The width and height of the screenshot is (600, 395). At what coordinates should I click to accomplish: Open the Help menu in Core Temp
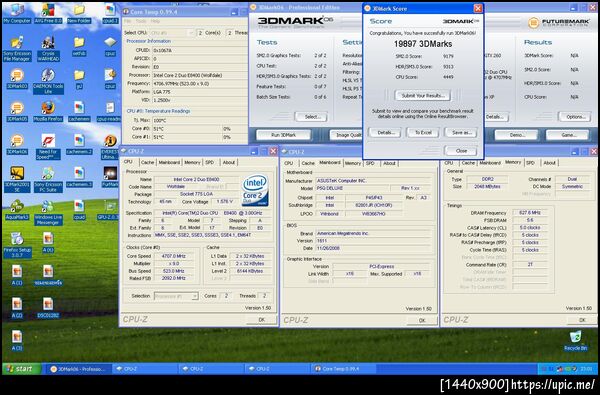coord(155,21)
